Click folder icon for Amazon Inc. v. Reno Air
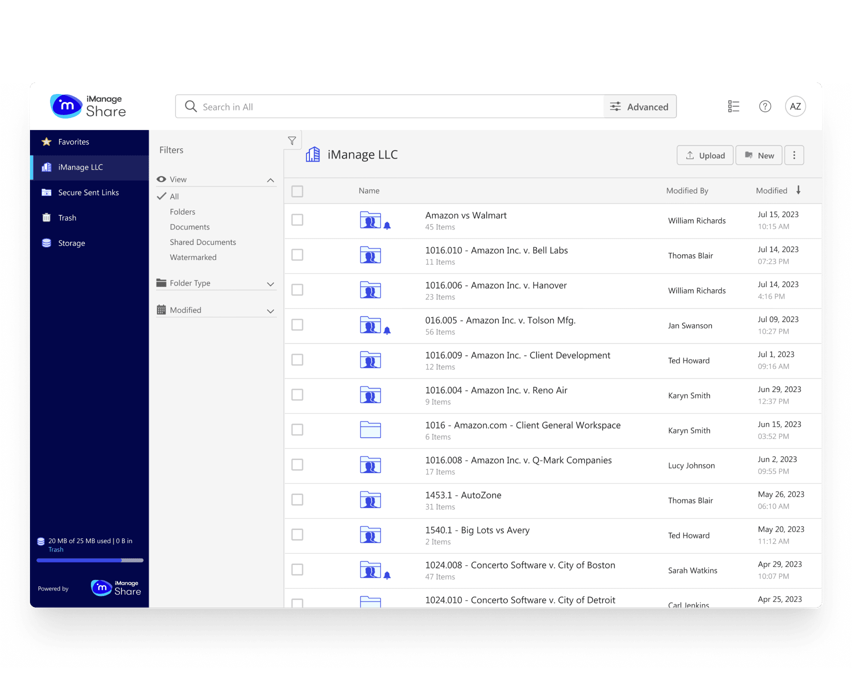 point(370,395)
